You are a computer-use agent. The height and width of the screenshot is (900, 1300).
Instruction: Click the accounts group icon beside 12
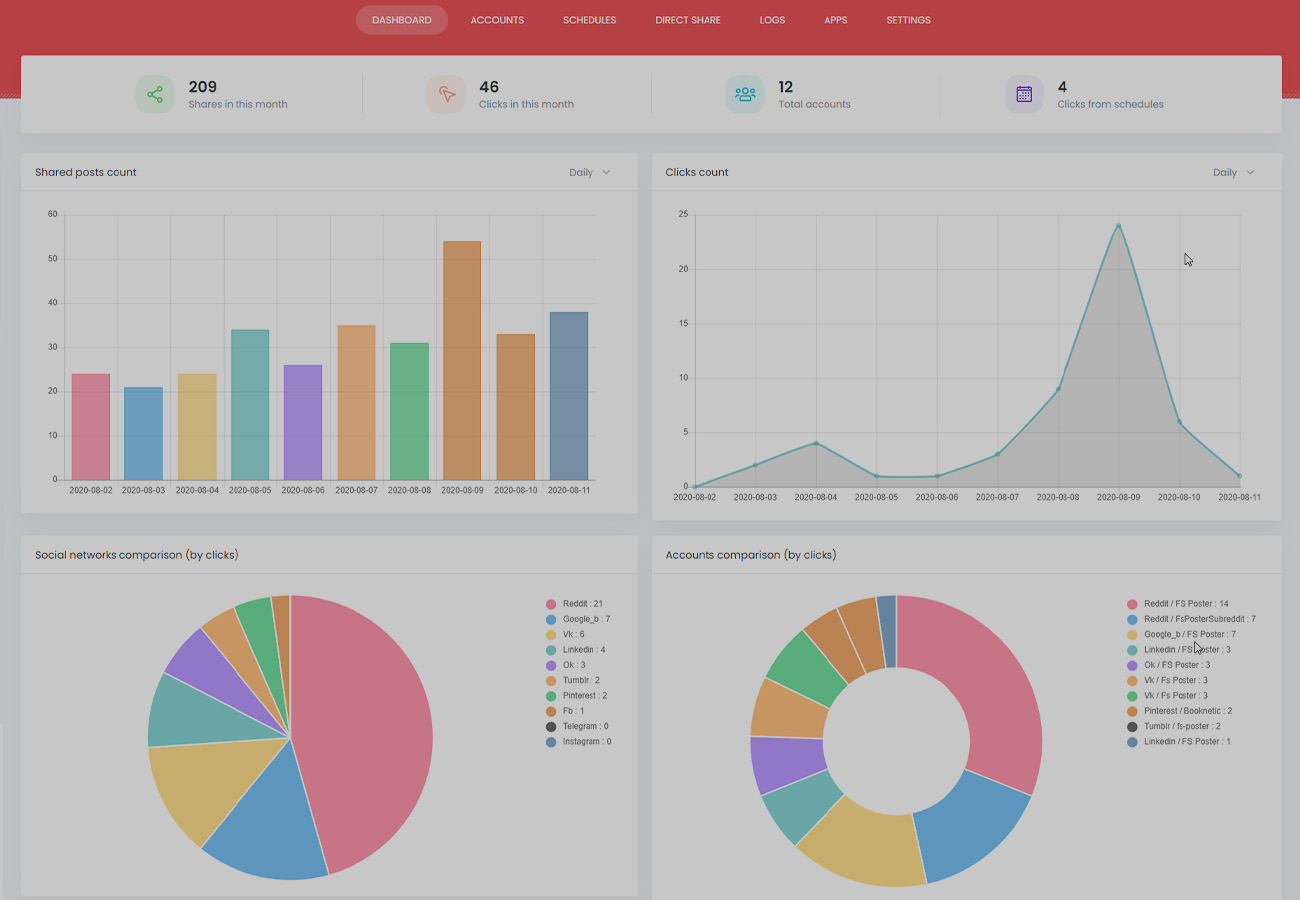tap(744, 93)
